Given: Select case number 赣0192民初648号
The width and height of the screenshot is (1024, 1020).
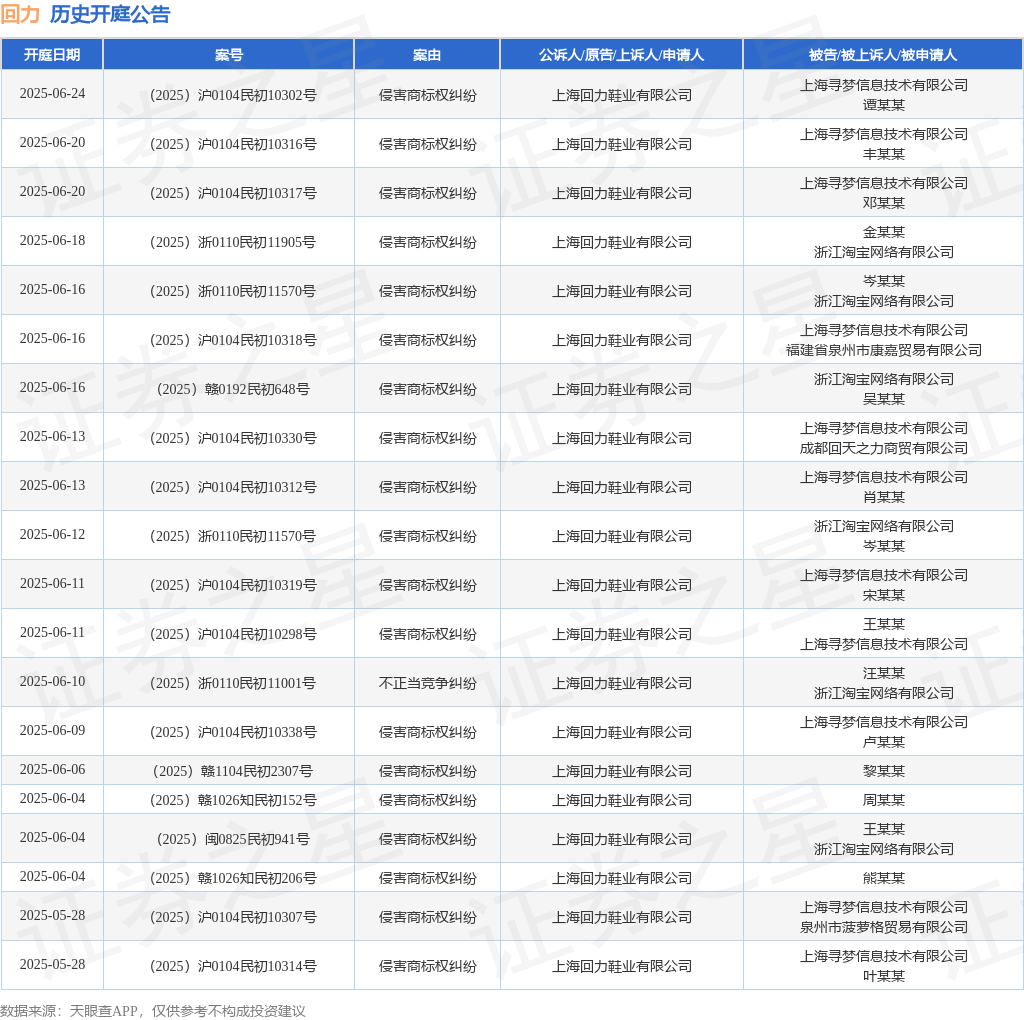Looking at the screenshot, I should pyautogui.click(x=233, y=389).
